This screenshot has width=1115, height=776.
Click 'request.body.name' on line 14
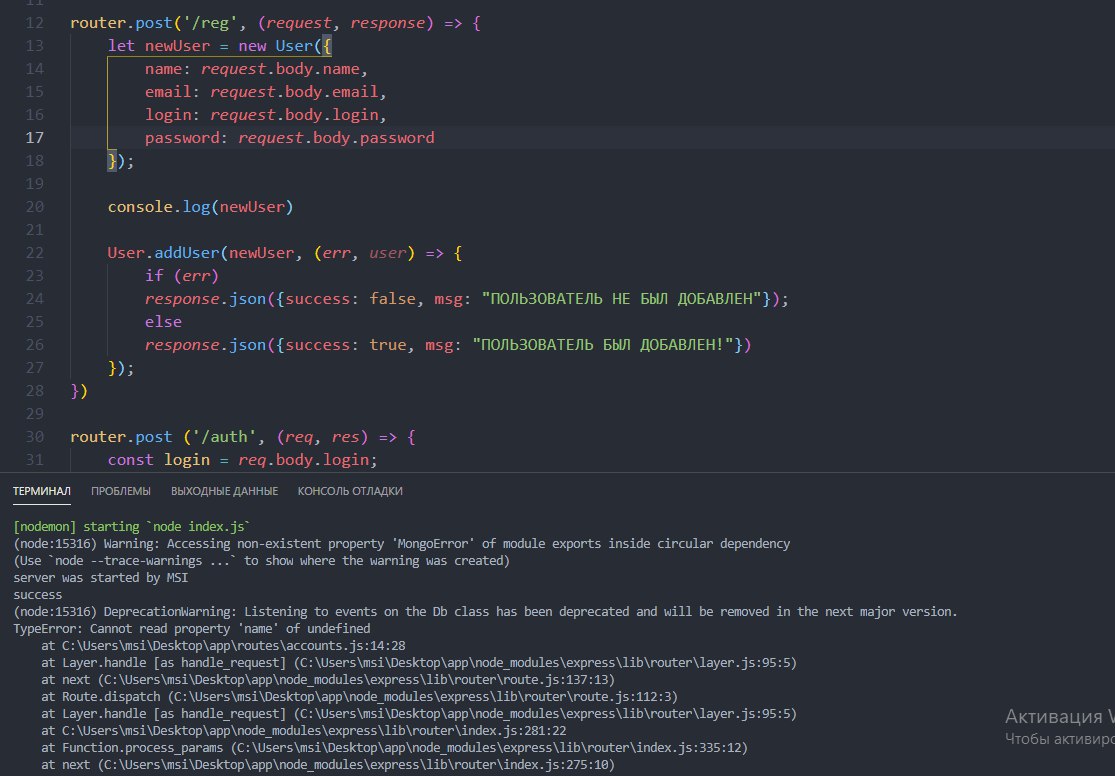pyautogui.click(x=280, y=69)
